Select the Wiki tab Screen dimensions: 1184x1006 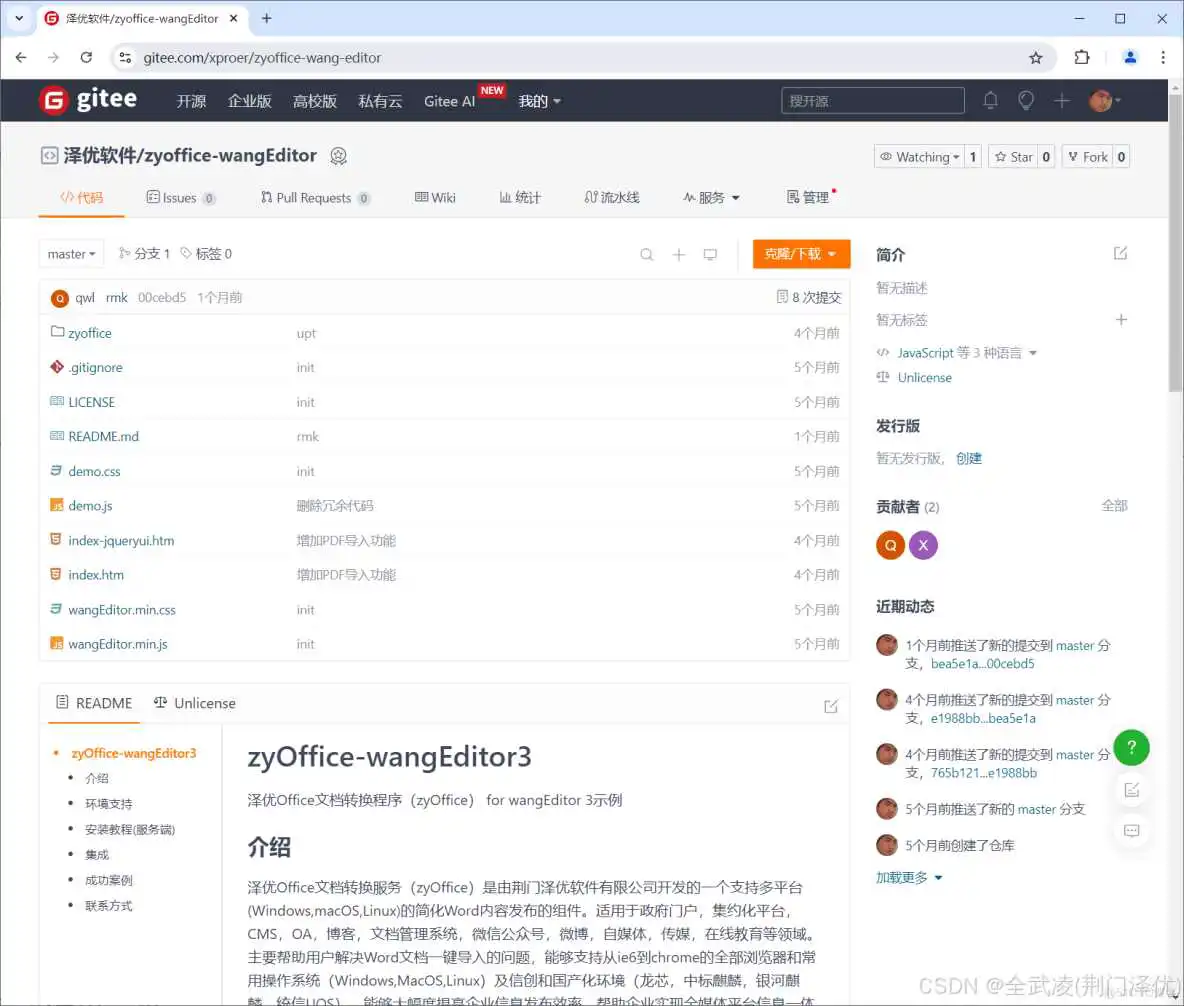435,197
